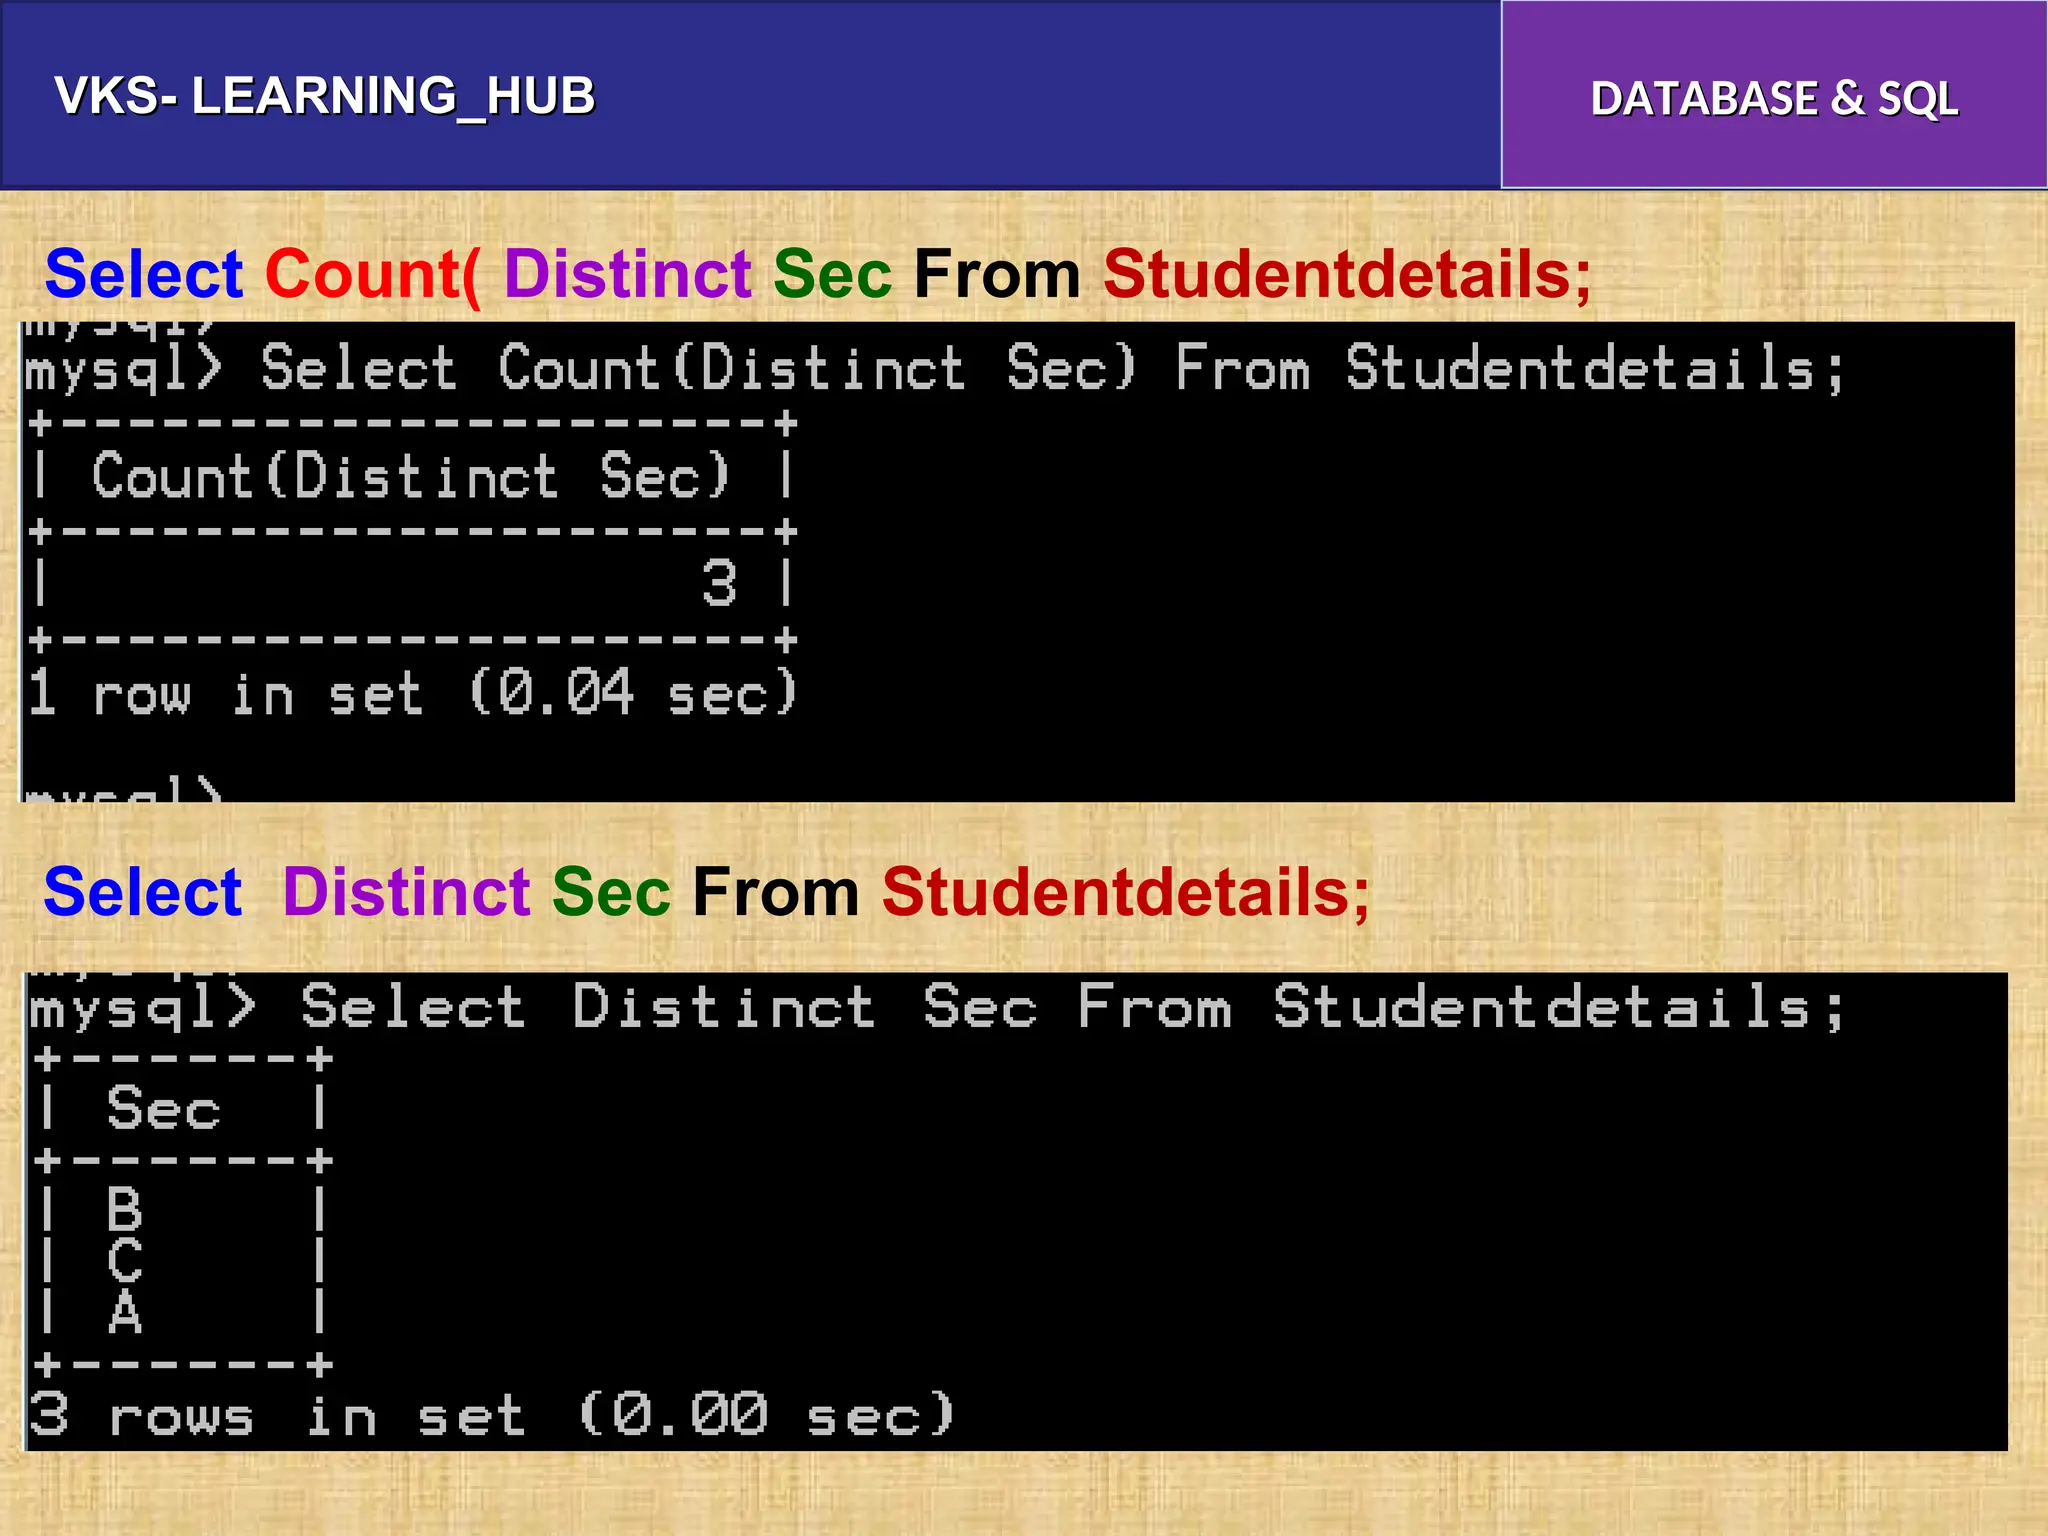Click the Count(Distinct Sec) column header
Viewport: 2048px width, 1536px height.
click(410, 475)
